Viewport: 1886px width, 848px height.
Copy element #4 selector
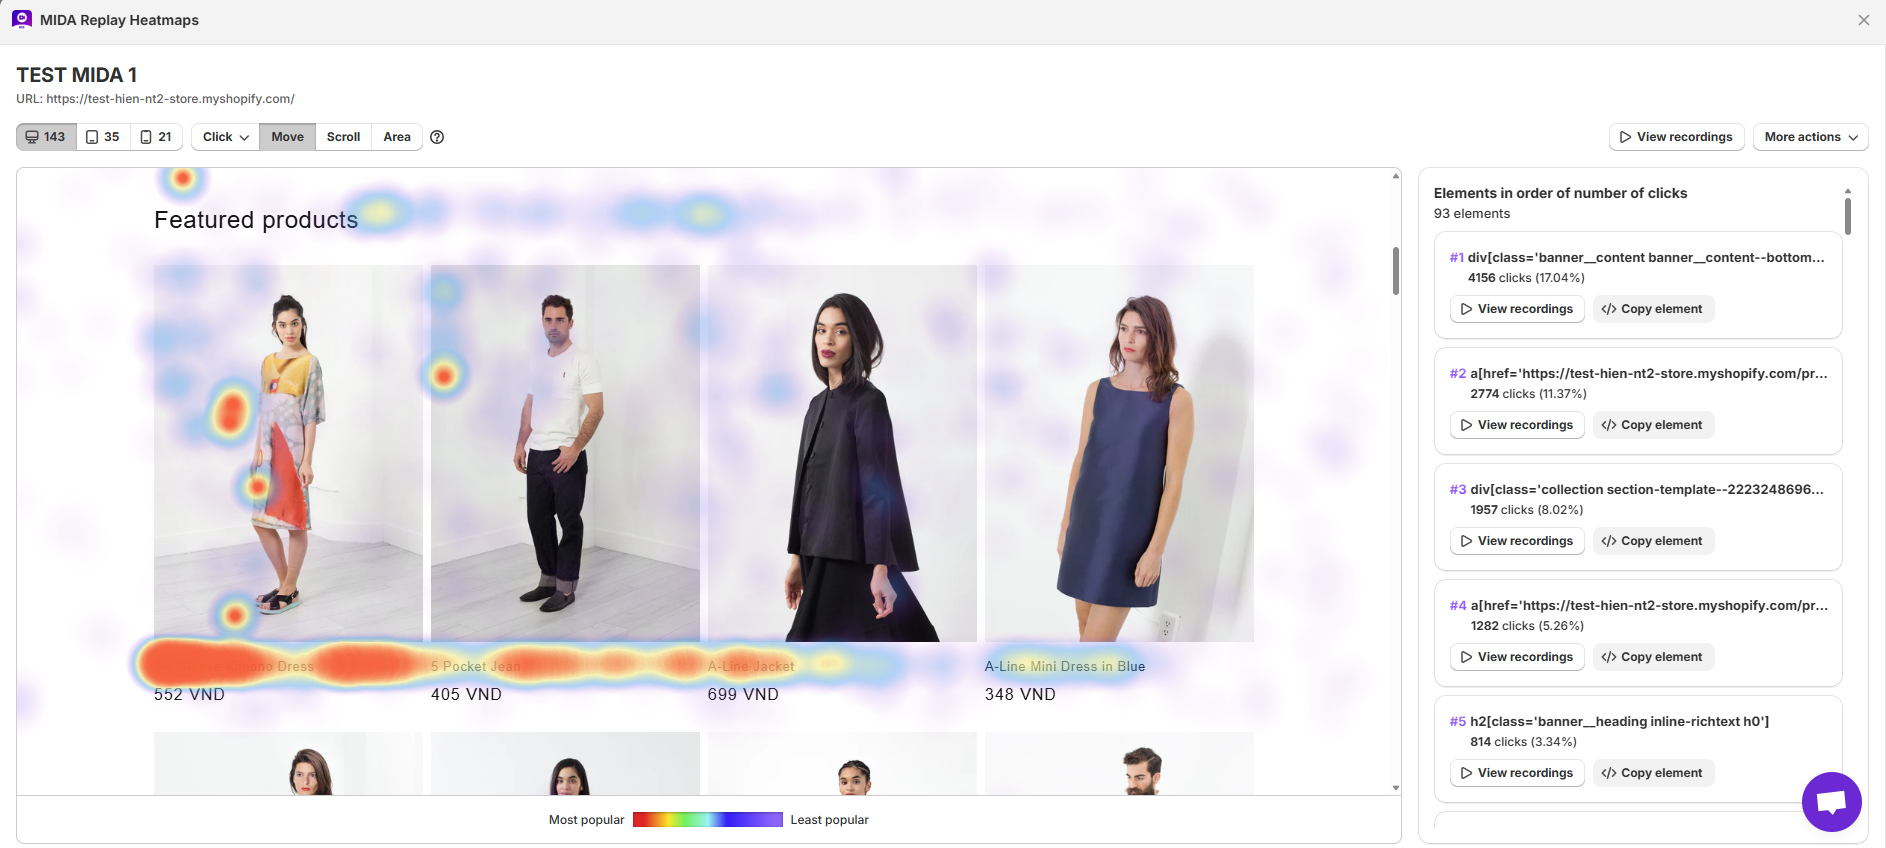point(1653,657)
